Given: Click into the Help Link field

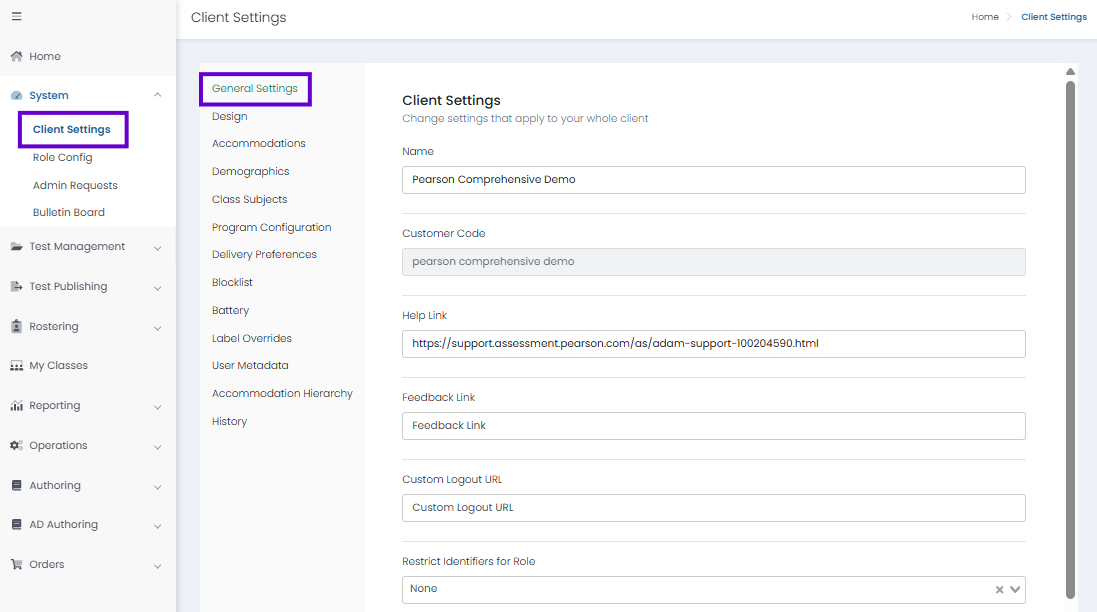Looking at the screenshot, I should pyautogui.click(x=714, y=344).
